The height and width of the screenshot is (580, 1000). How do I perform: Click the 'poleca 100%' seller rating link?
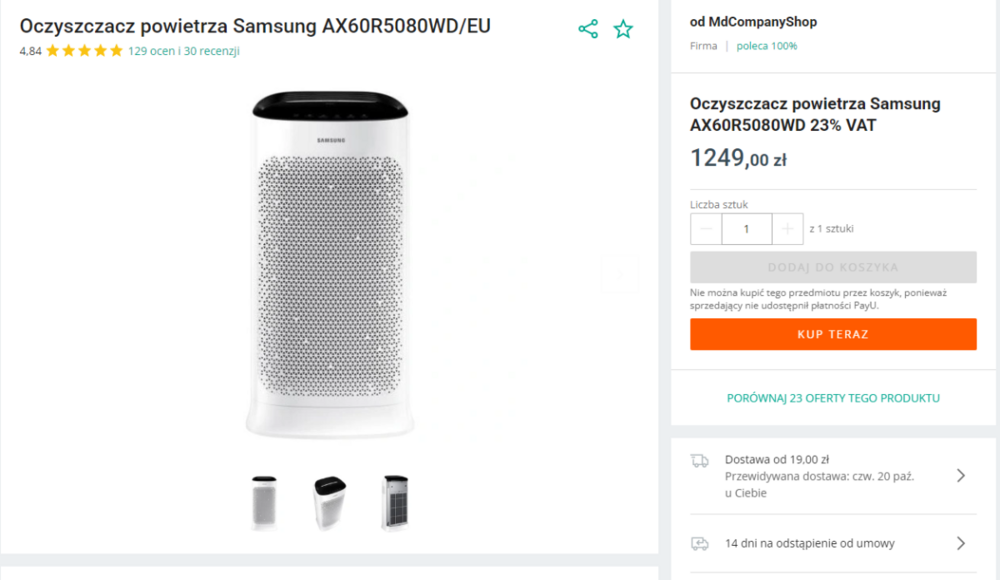[x=767, y=46]
